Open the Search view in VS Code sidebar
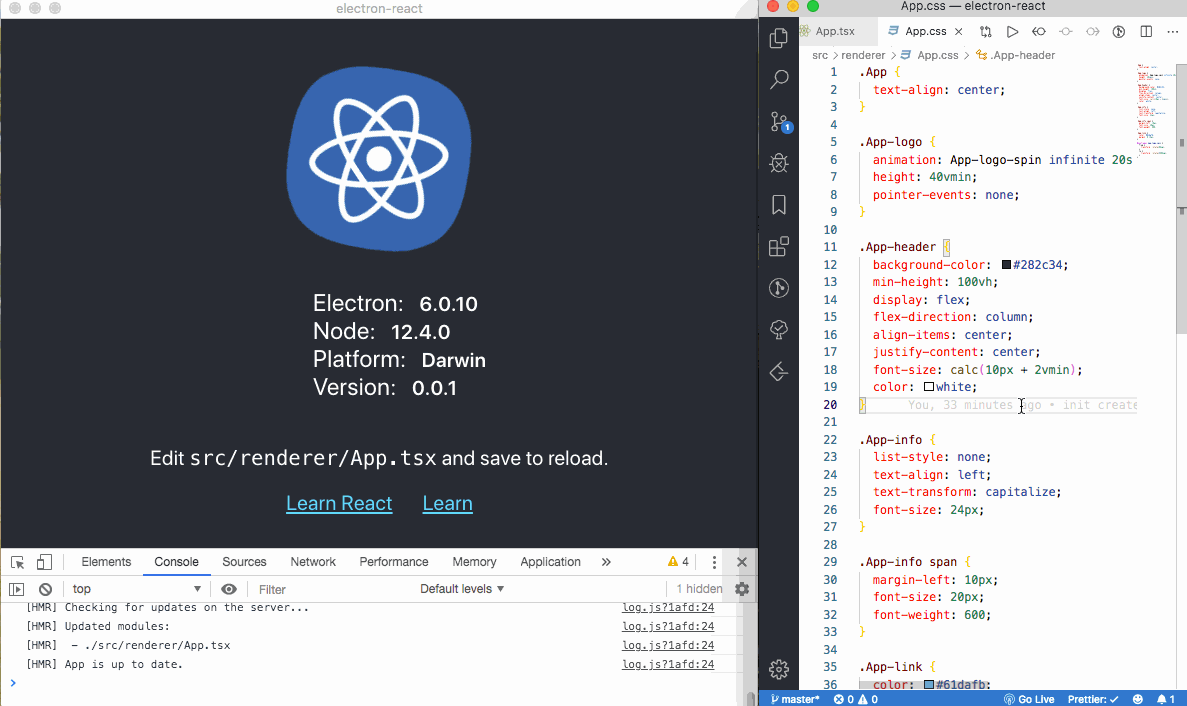This screenshot has width=1187, height=706. (x=778, y=79)
